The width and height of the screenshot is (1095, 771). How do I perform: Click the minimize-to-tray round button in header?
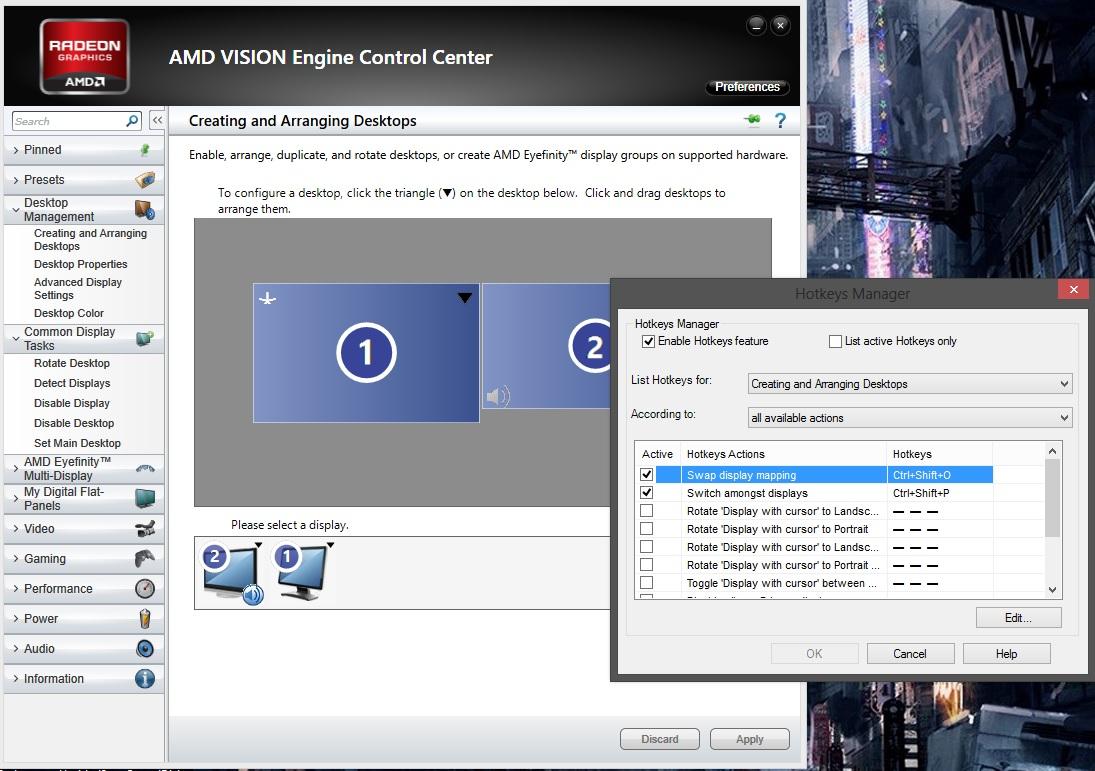tap(756, 26)
